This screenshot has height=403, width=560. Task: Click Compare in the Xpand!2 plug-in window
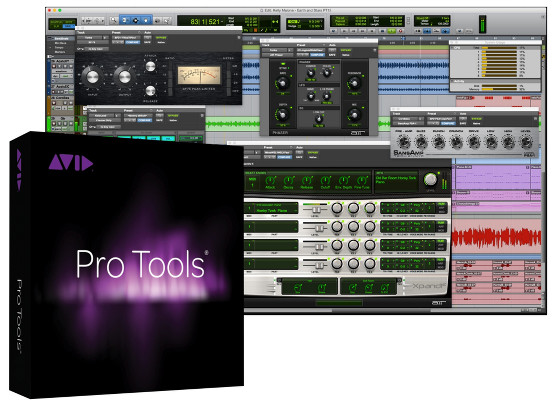284,157
